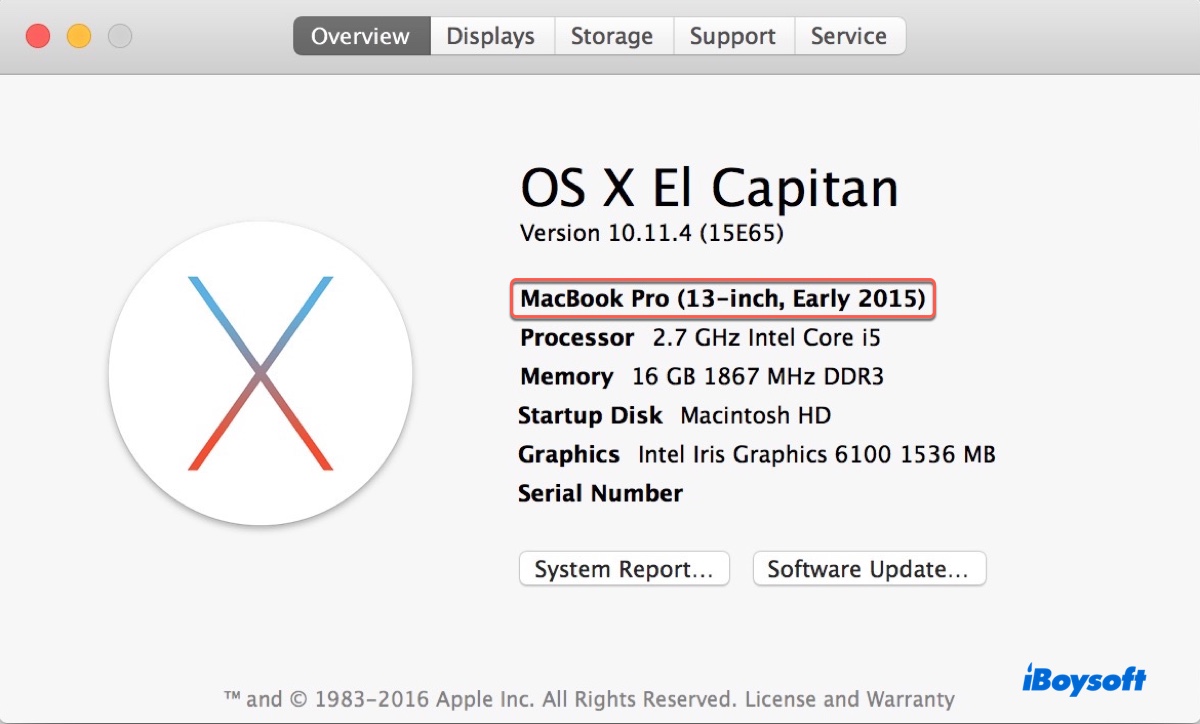Screen dimensions: 1200x724
Task: Click the Version 10.11.4 (15E65) text
Action: click(x=652, y=233)
